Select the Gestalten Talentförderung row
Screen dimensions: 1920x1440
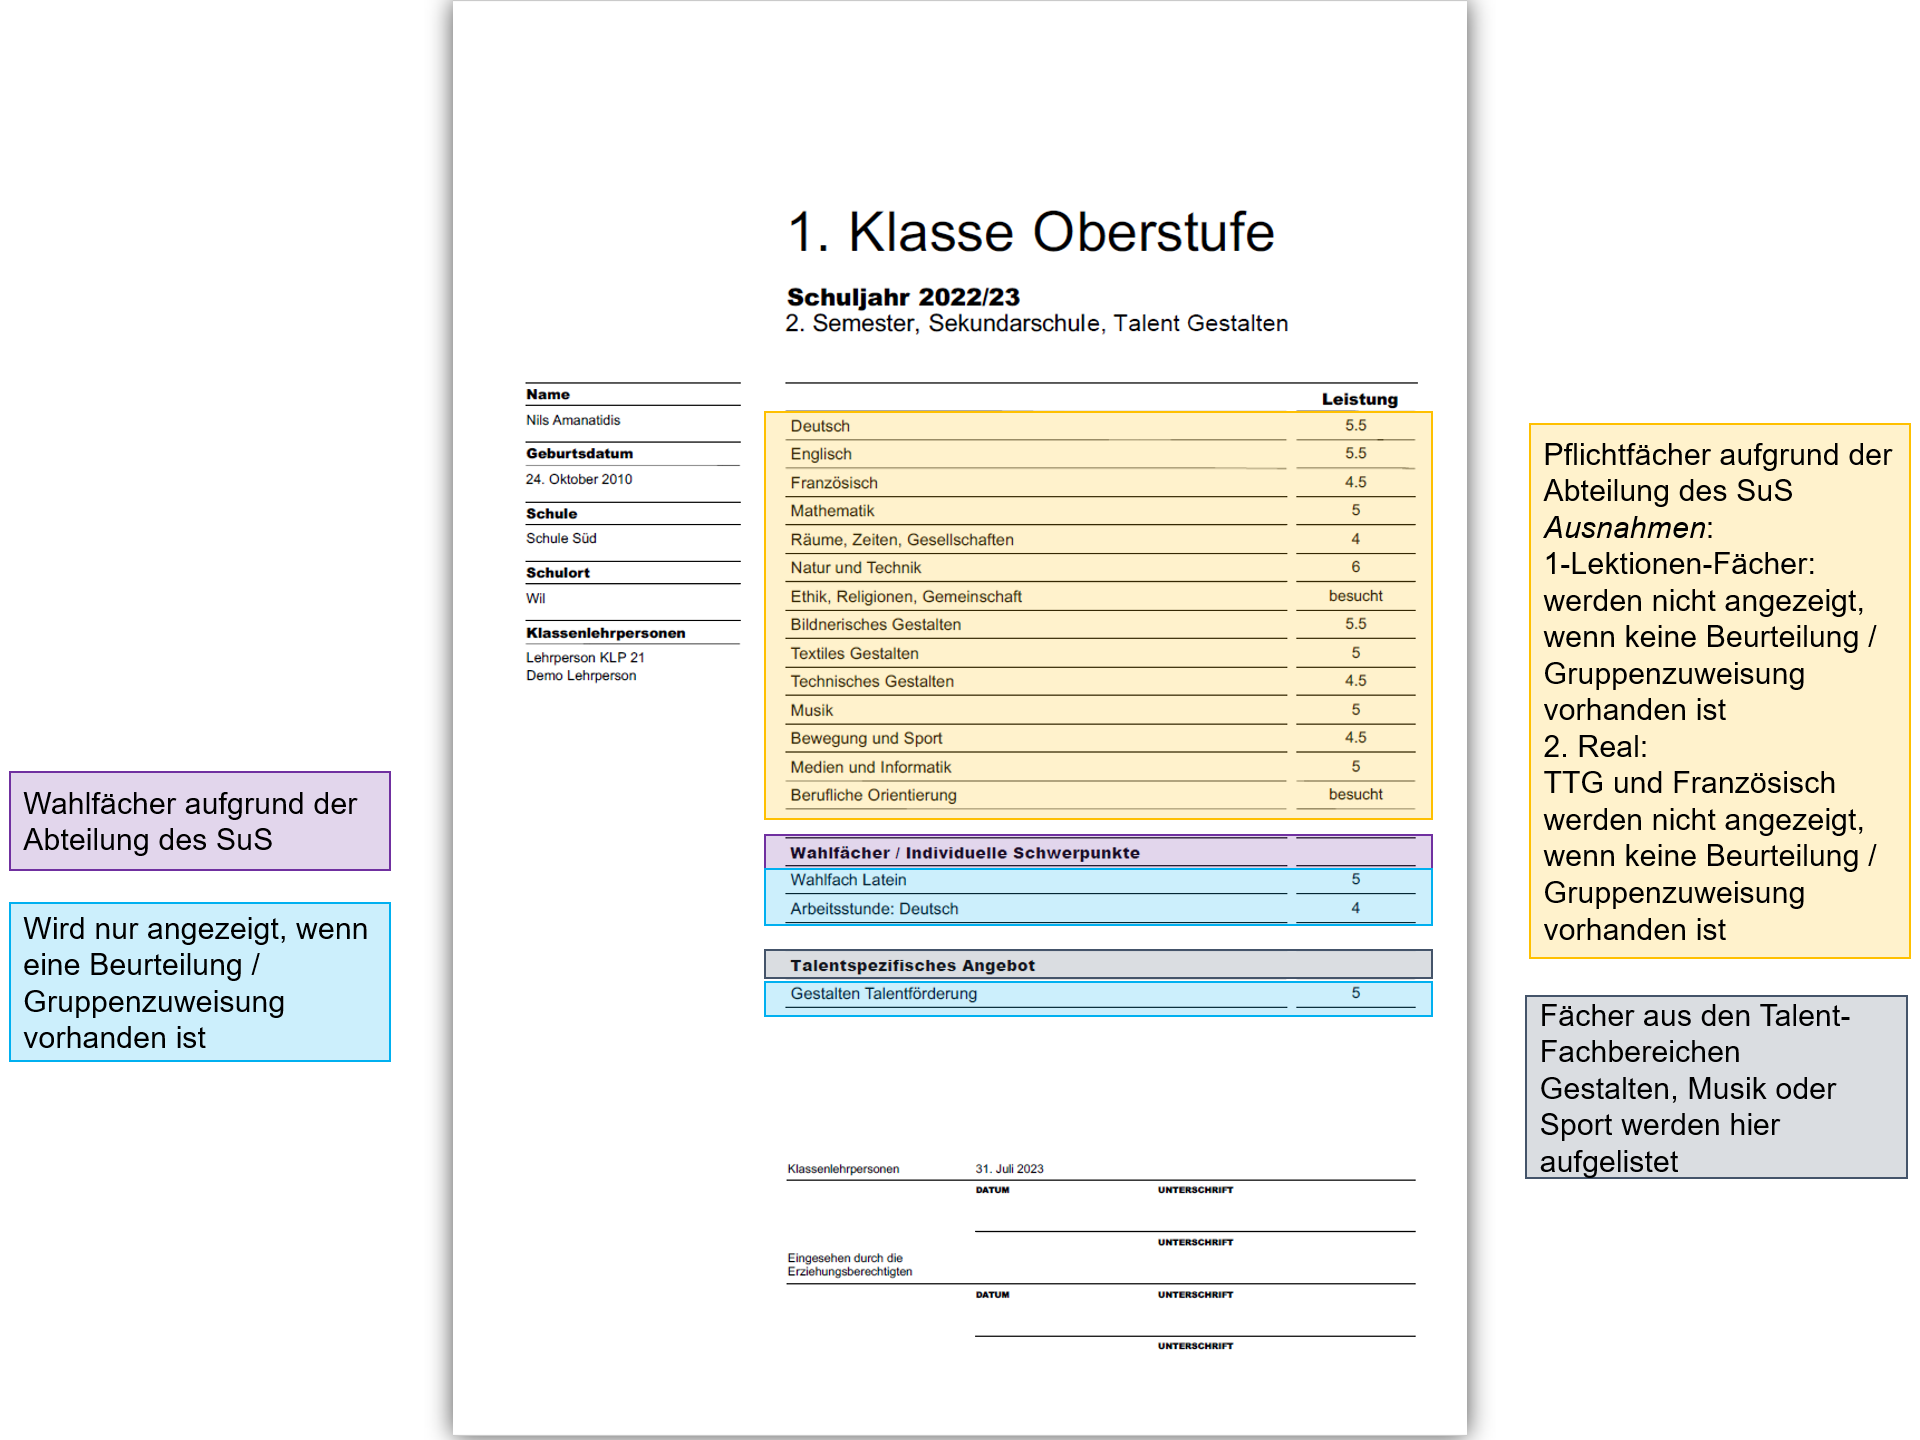(883, 994)
